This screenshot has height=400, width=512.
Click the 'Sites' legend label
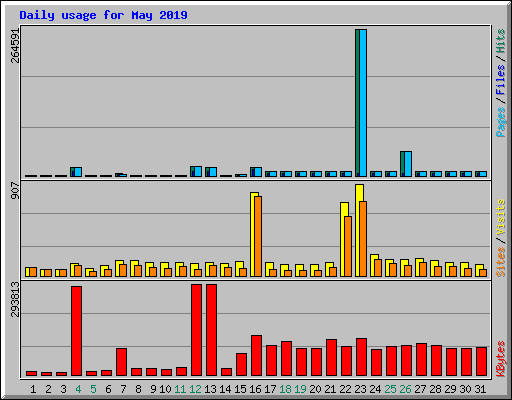[x=501, y=262]
